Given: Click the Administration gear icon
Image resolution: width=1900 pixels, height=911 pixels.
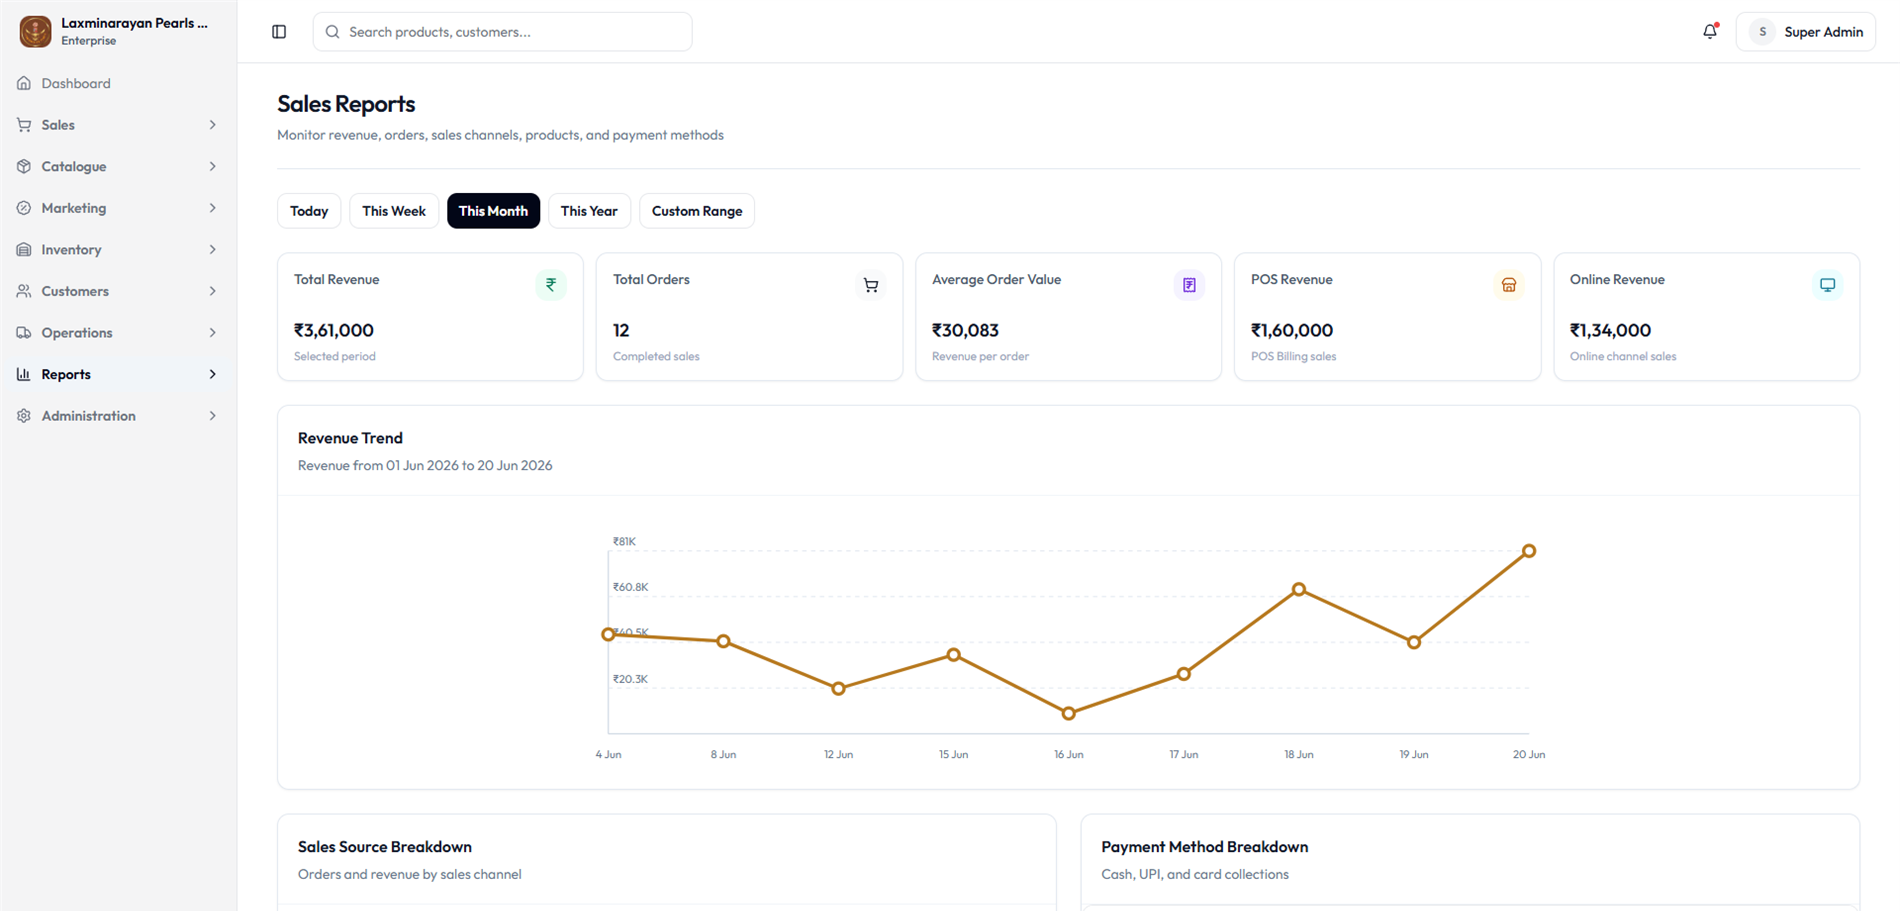Looking at the screenshot, I should tap(24, 416).
